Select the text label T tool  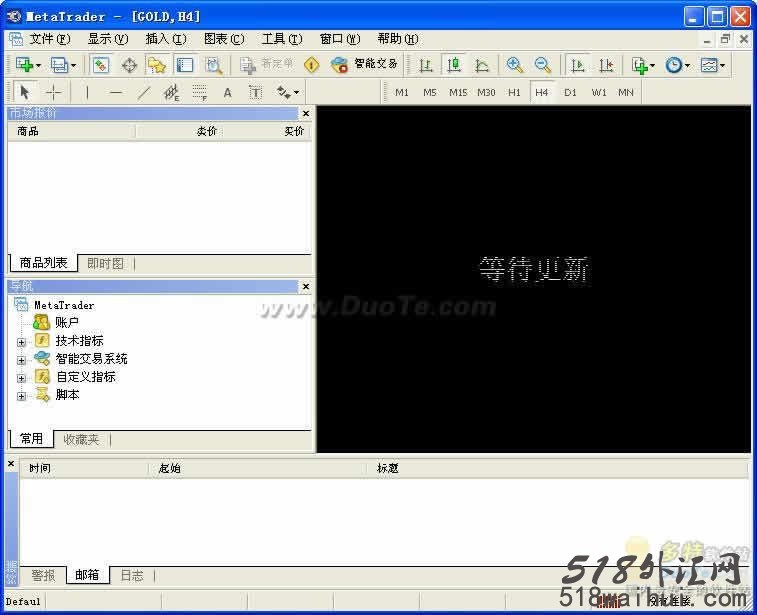[255, 92]
